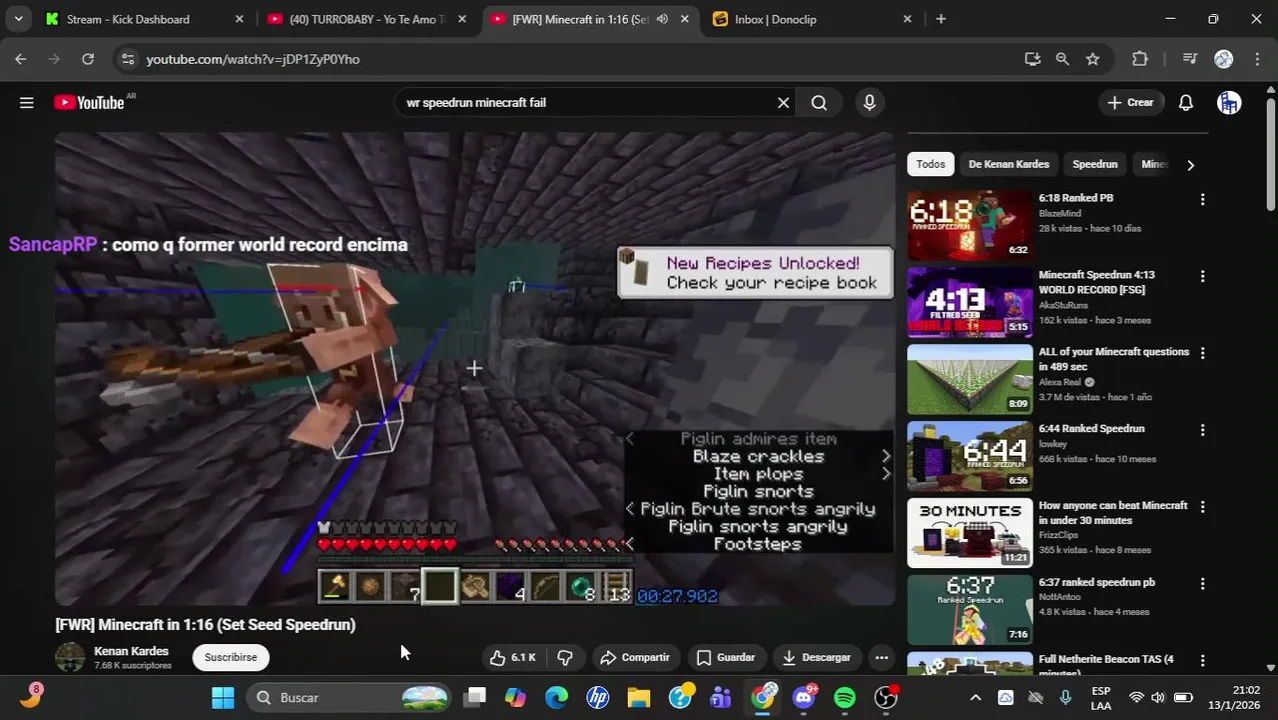The height and width of the screenshot is (720, 1278).
Task: Open Discord from taskbar
Action: (804, 697)
